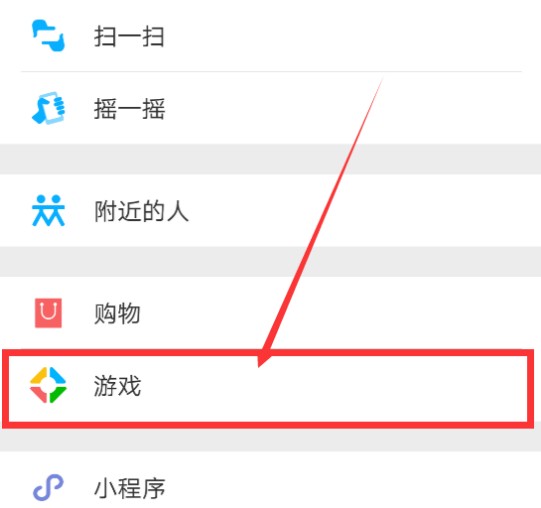Tap the 附近的人 people nearby icon
Screen dimensions: 541x508
(x=48, y=211)
